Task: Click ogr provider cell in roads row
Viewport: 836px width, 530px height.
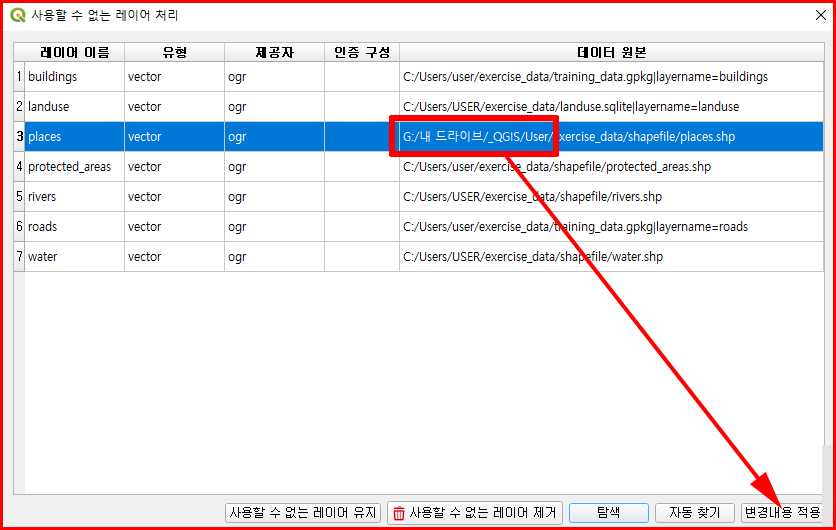Action: [274, 226]
